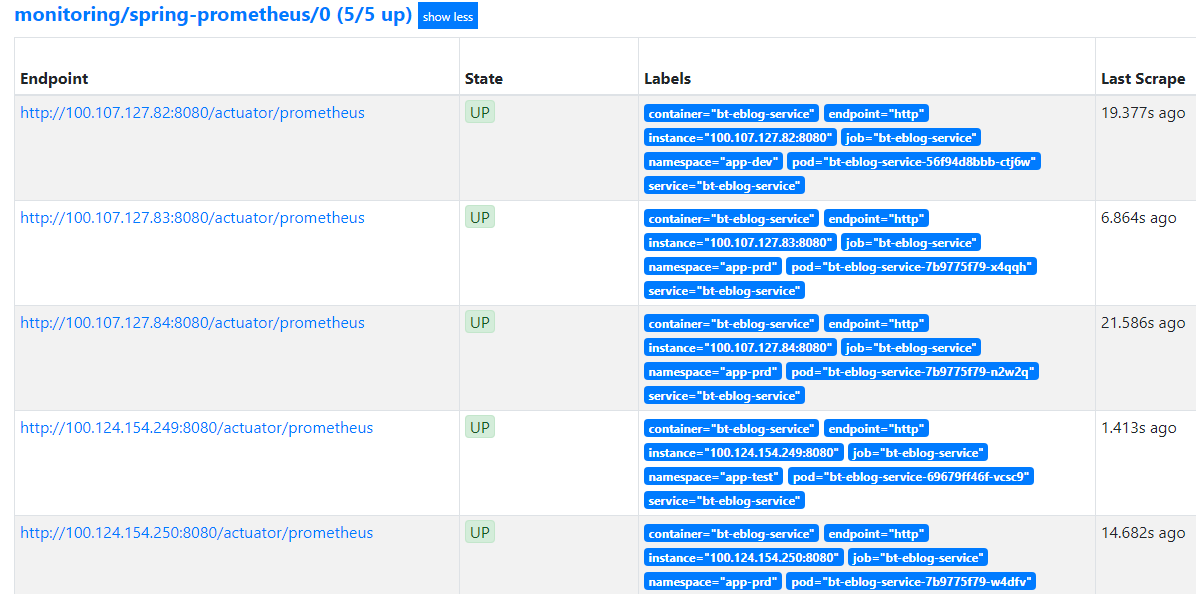Click pod label bt-eblog-service-56f94d8bbb-ctj6w
This screenshot has width=1196, height=594.
(914, 162)
